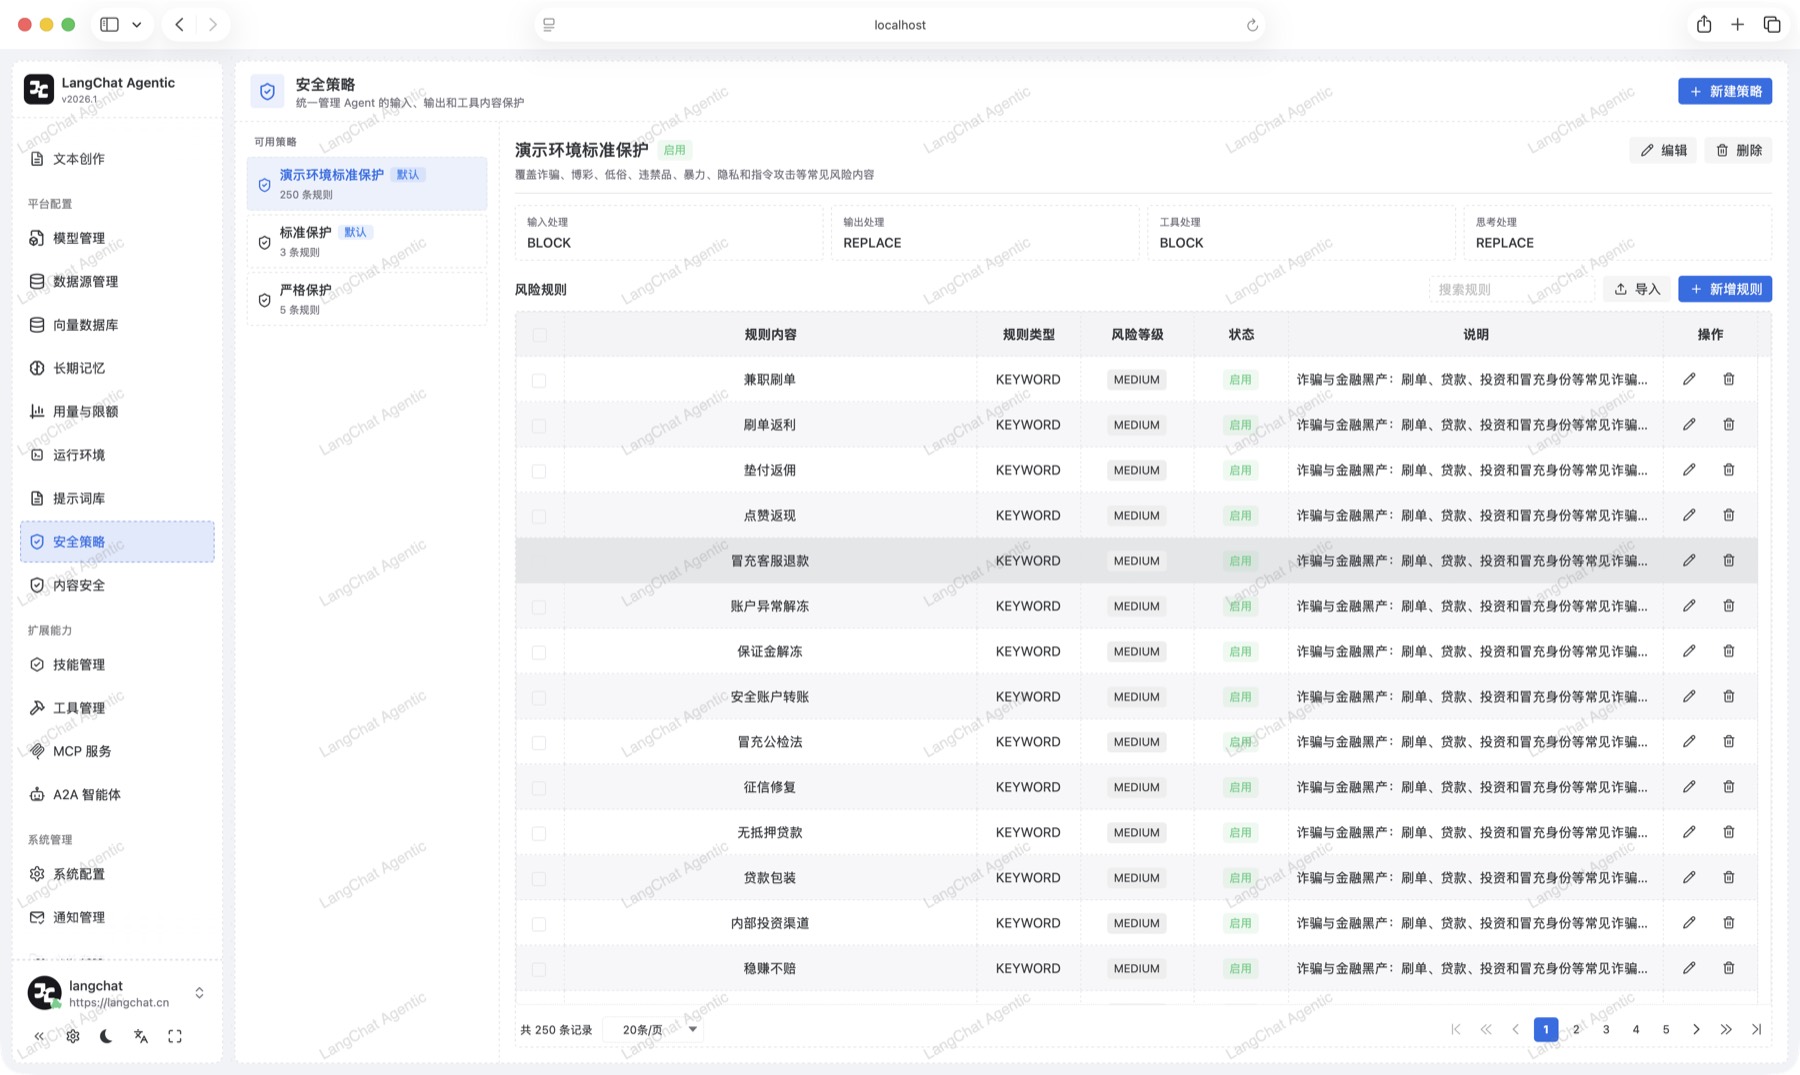Navigate to 内容安全 menu item
The width and height of the screenshot is (1800, 1075).
[x=117, y=585]
